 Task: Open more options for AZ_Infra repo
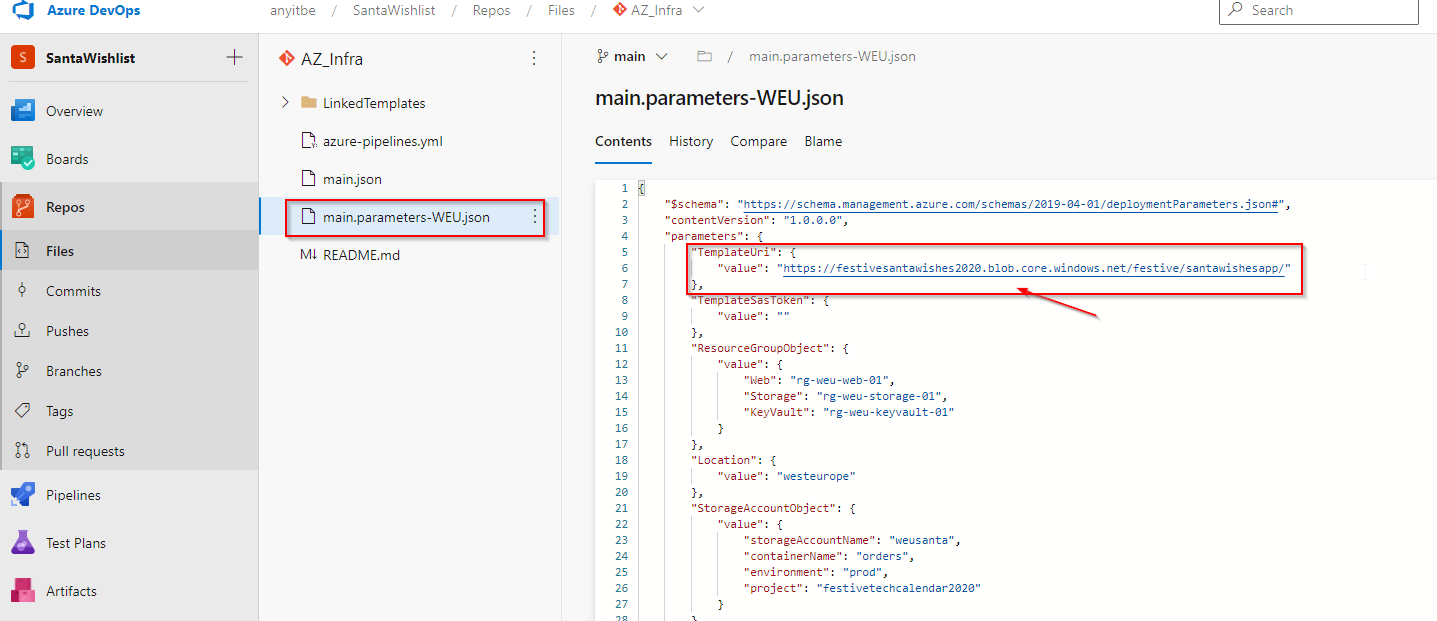pos(534,59)
